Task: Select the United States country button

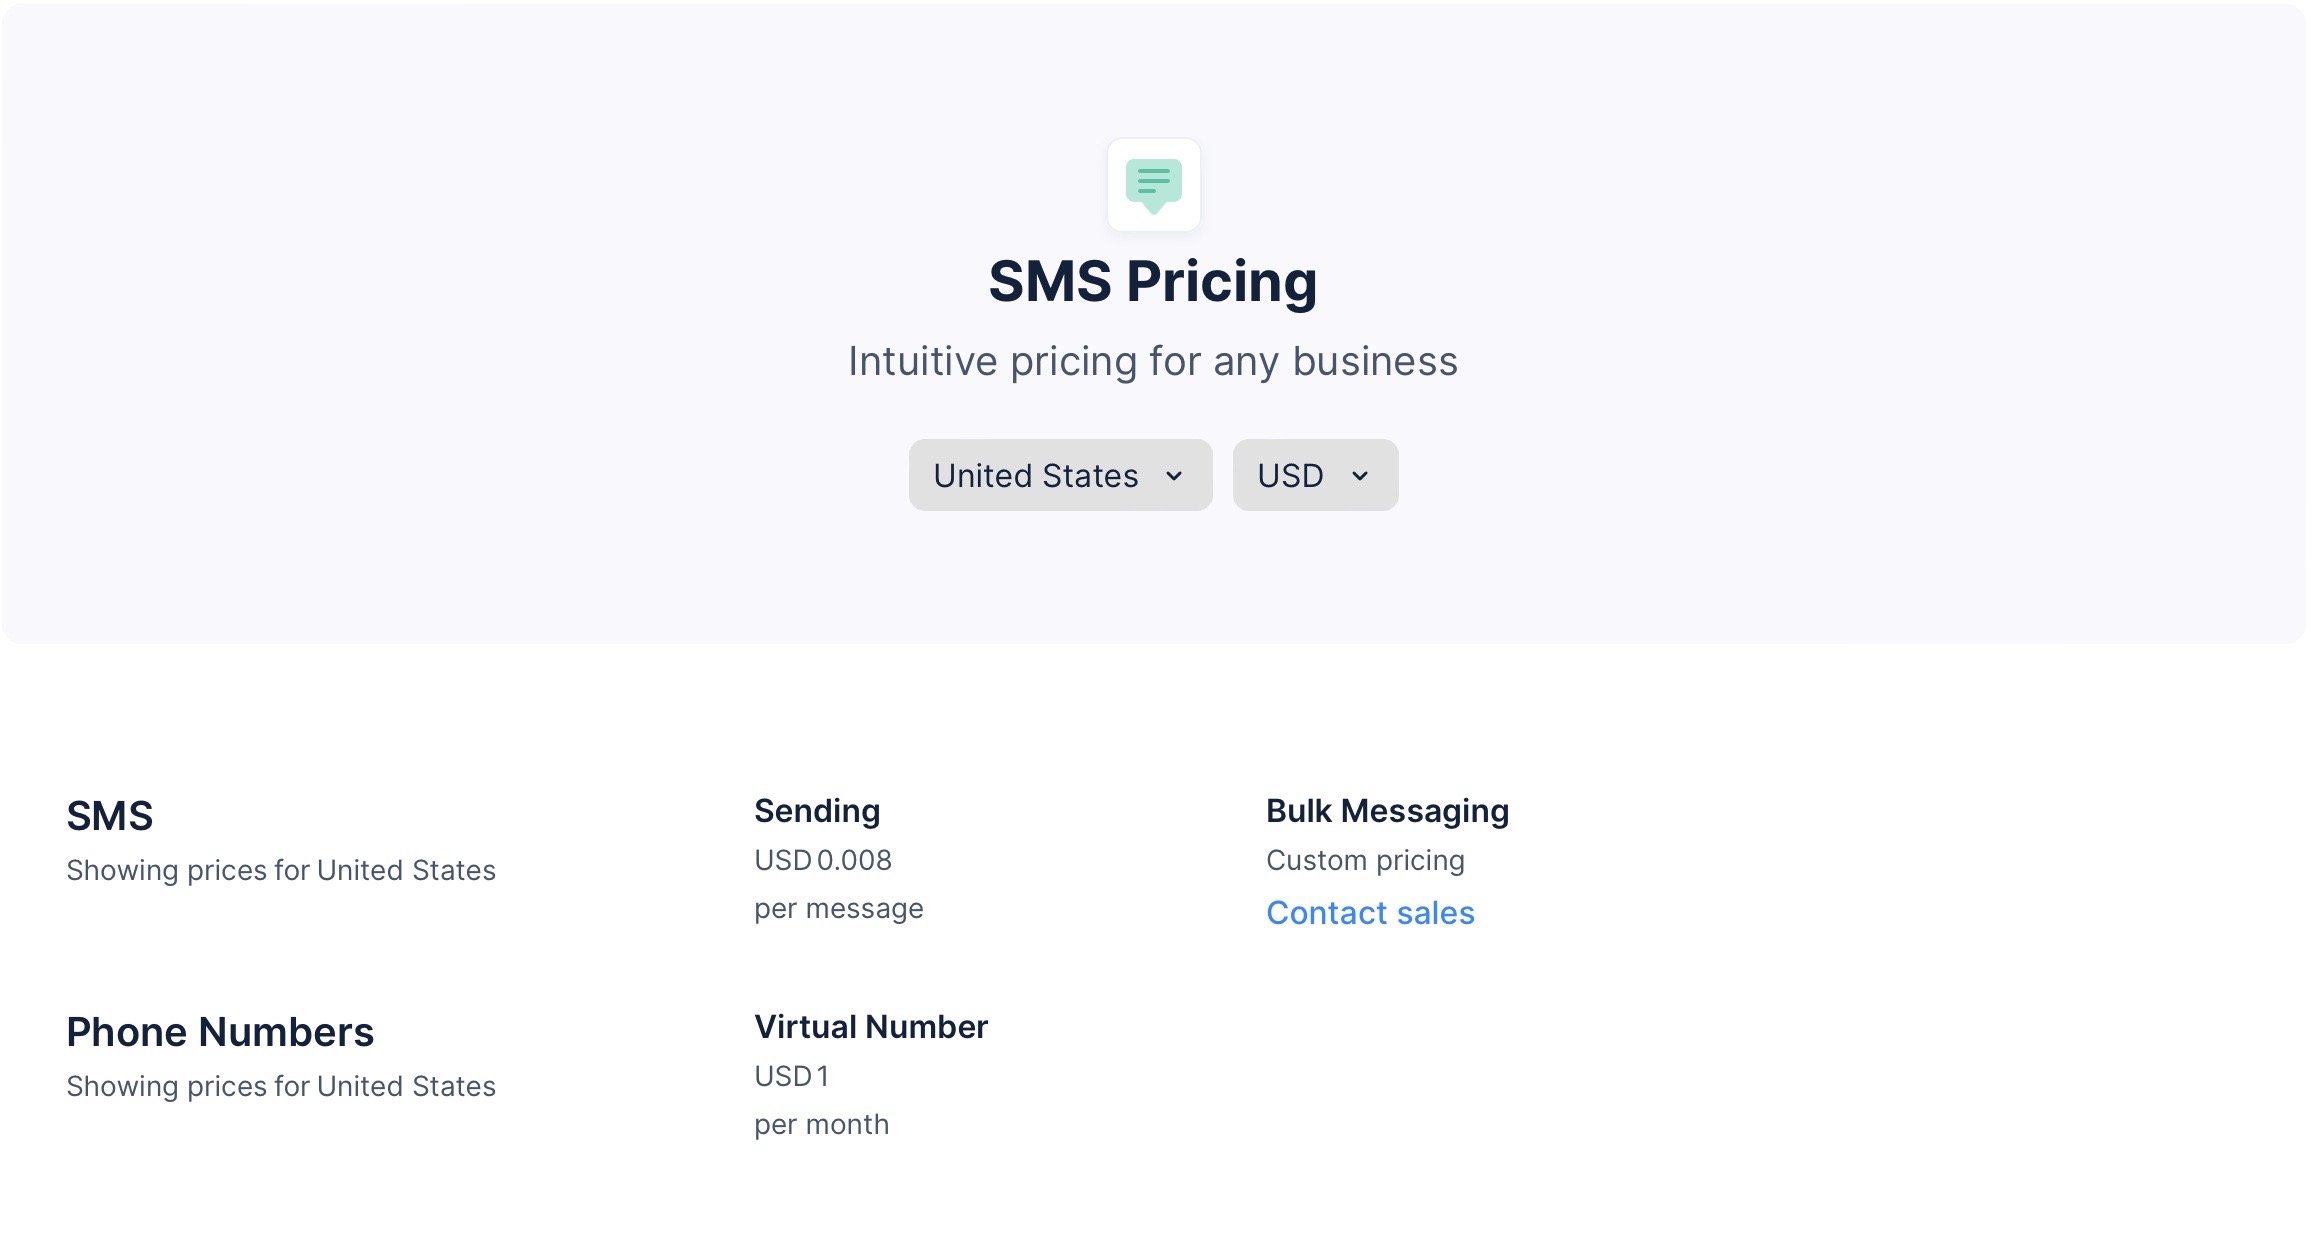Action: tap(1059, 475)
